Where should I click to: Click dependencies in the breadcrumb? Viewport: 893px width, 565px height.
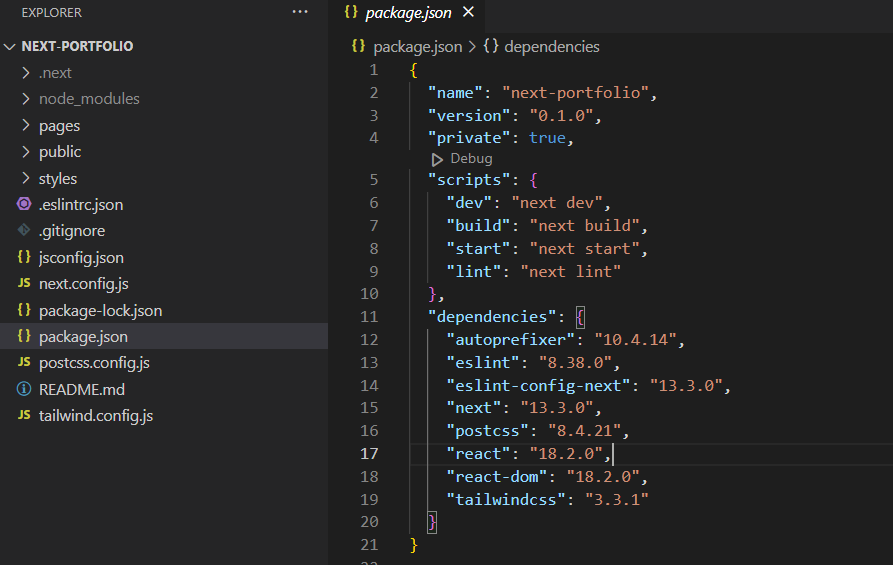(x=552, y=47)
